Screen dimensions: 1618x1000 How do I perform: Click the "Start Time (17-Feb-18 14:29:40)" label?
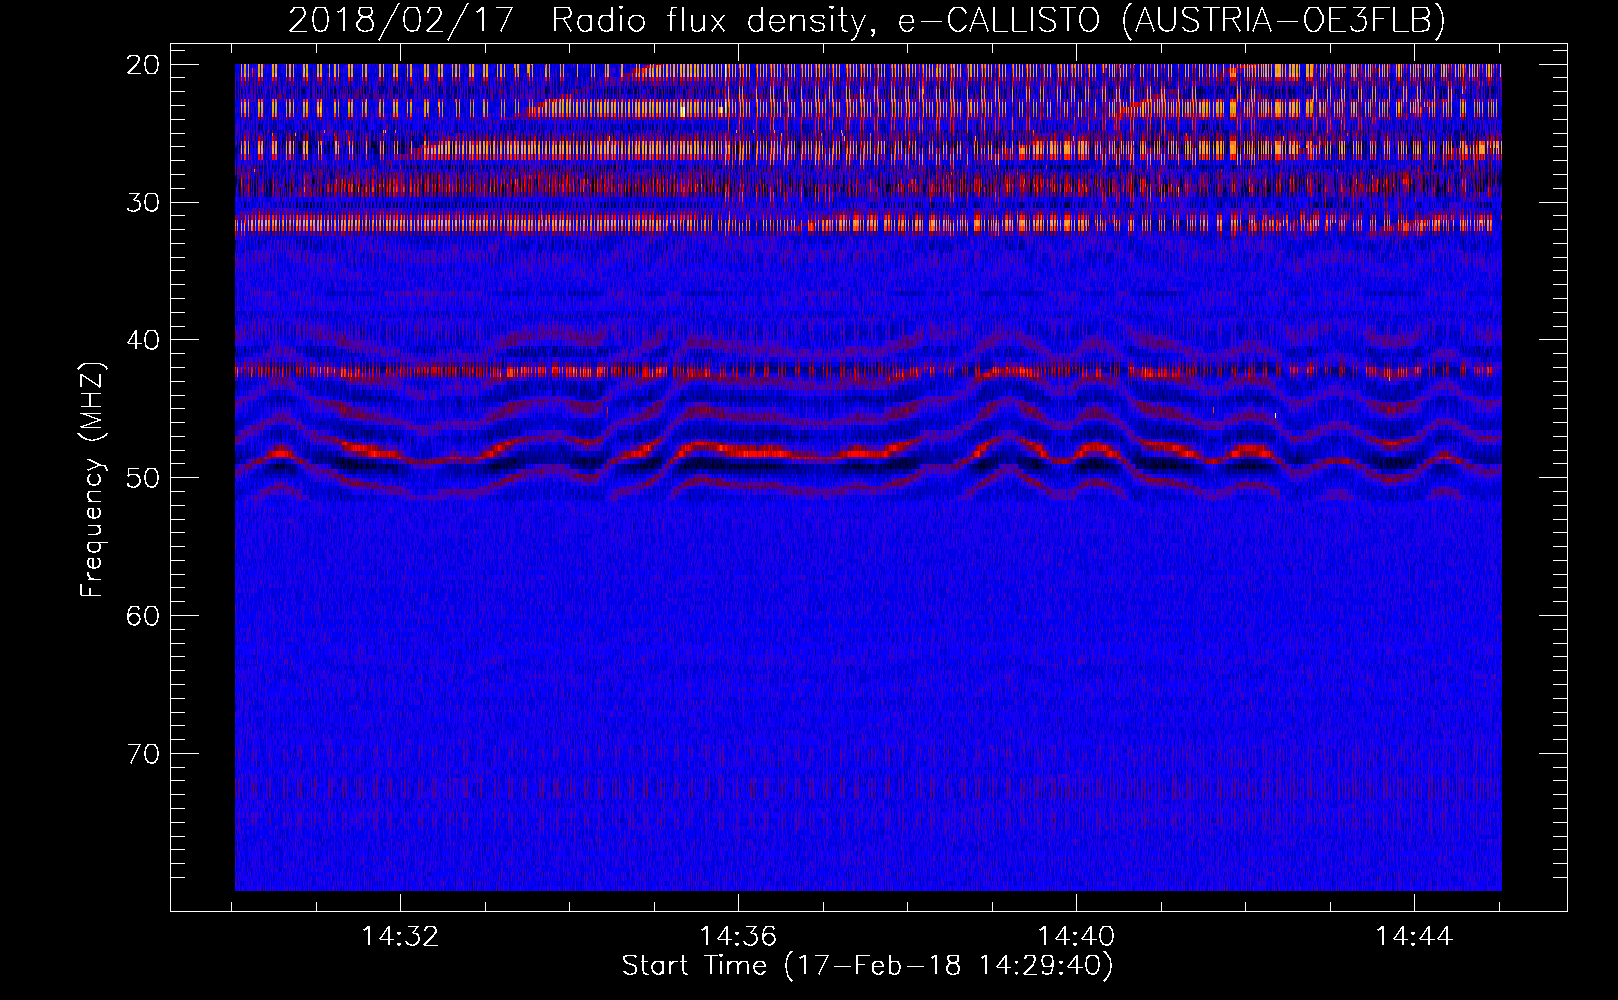point(867,966)
